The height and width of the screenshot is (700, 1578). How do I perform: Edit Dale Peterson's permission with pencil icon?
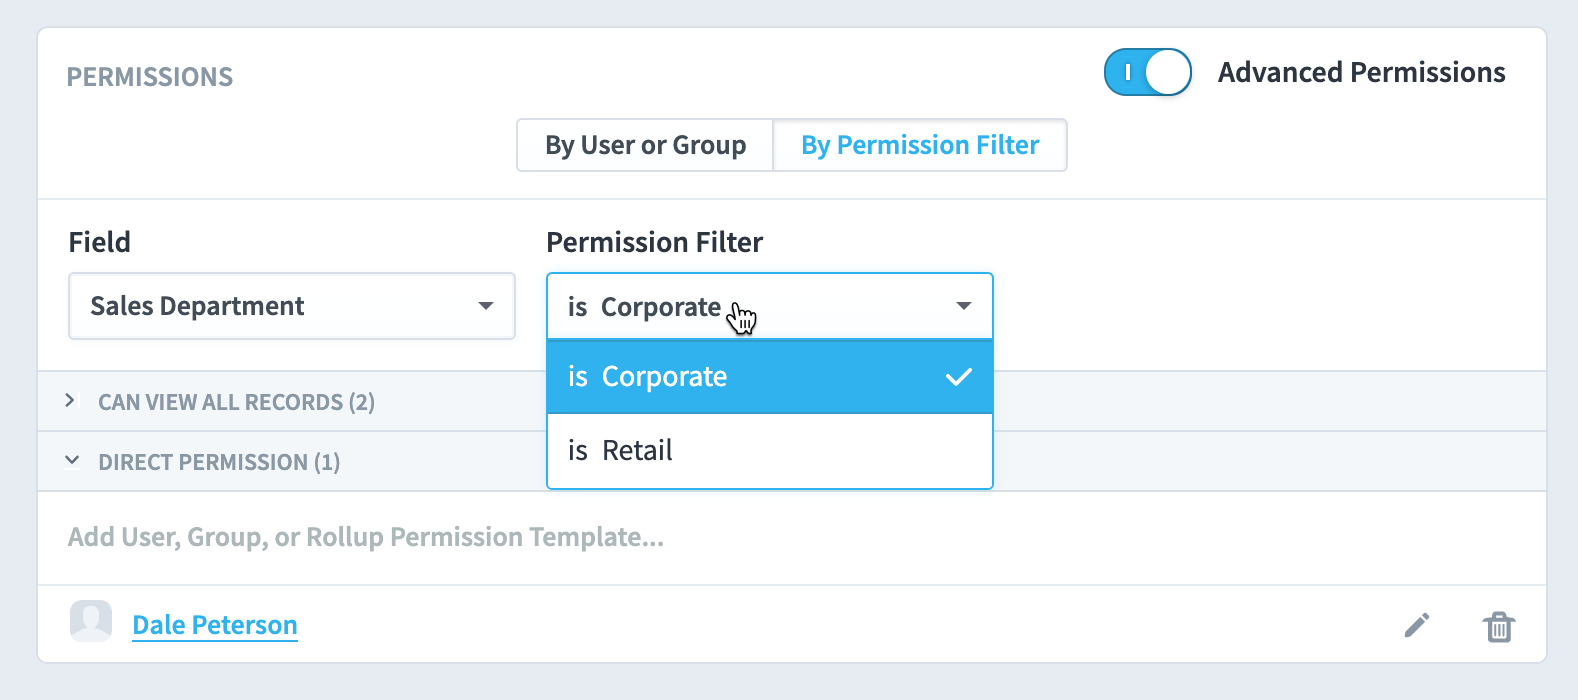pos(1416,625)
